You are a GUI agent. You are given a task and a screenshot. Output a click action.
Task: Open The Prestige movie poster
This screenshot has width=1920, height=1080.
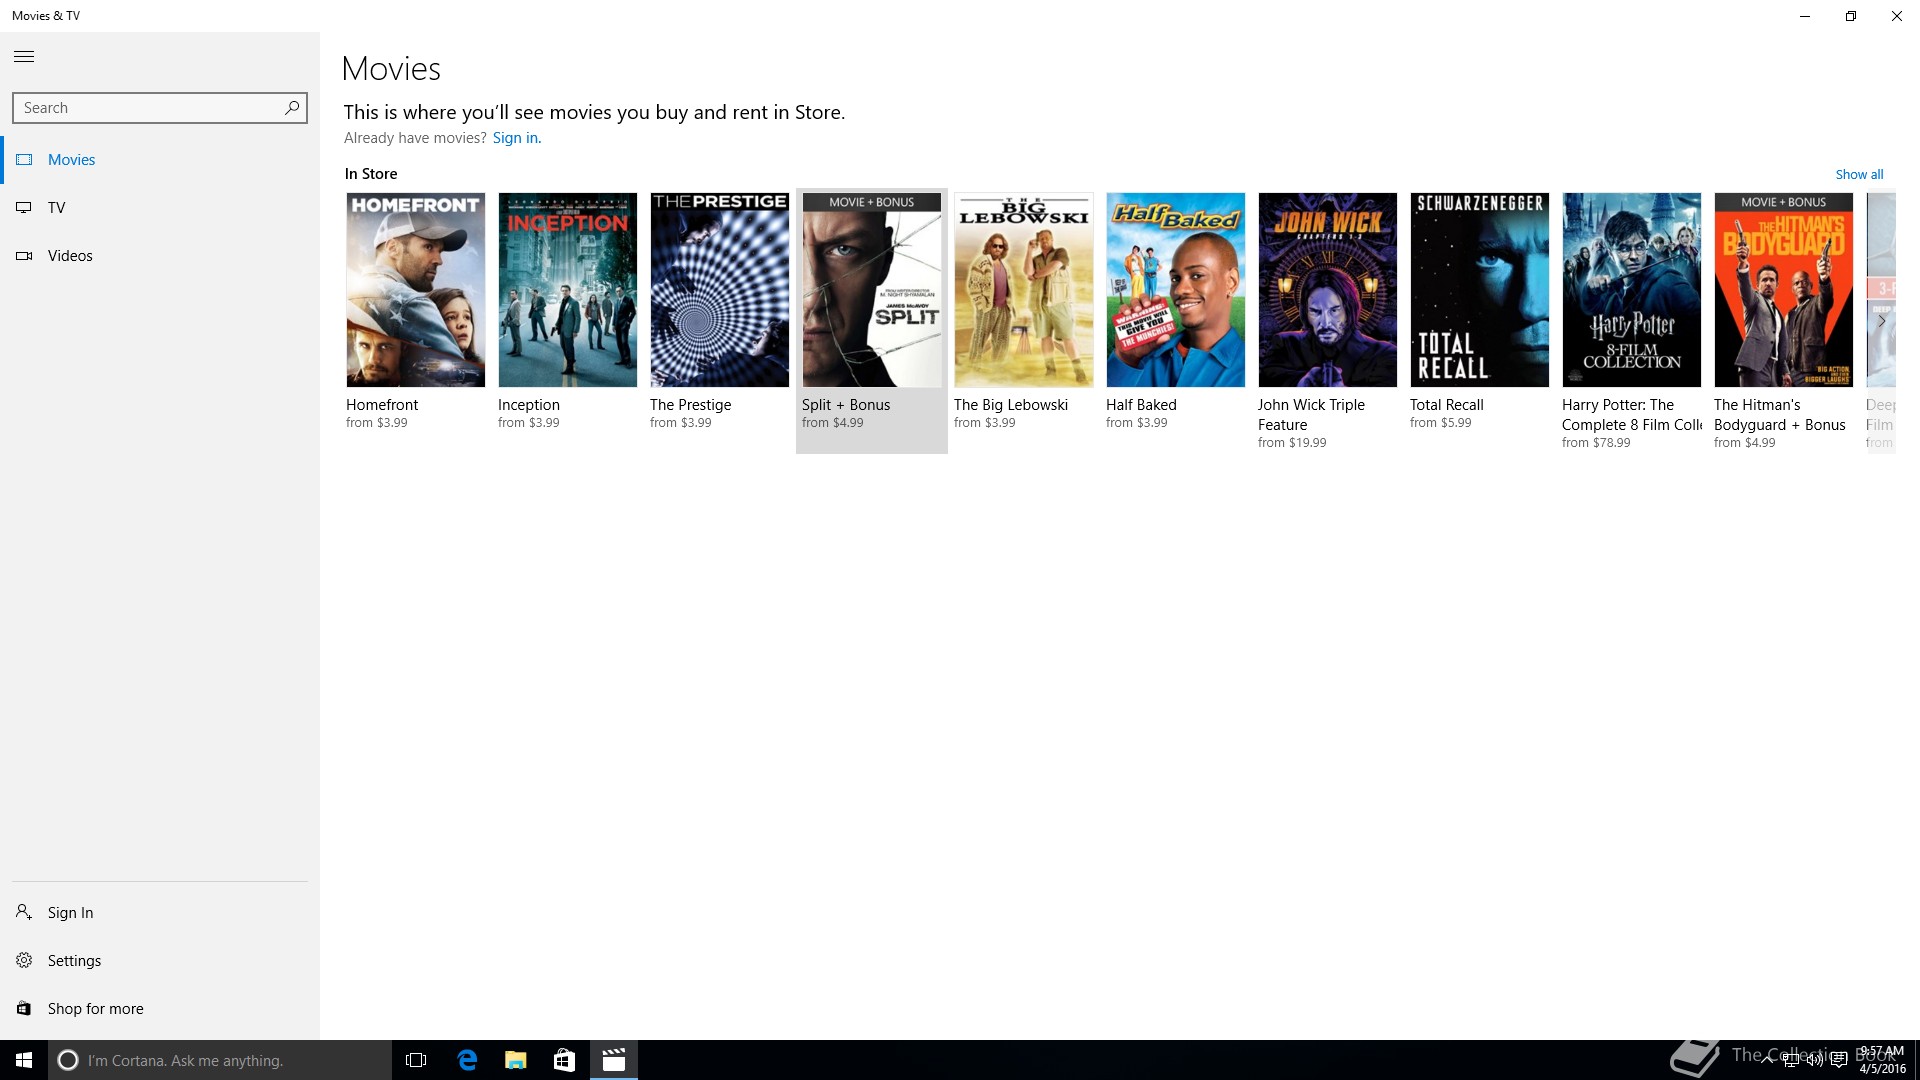coord(720,290)
